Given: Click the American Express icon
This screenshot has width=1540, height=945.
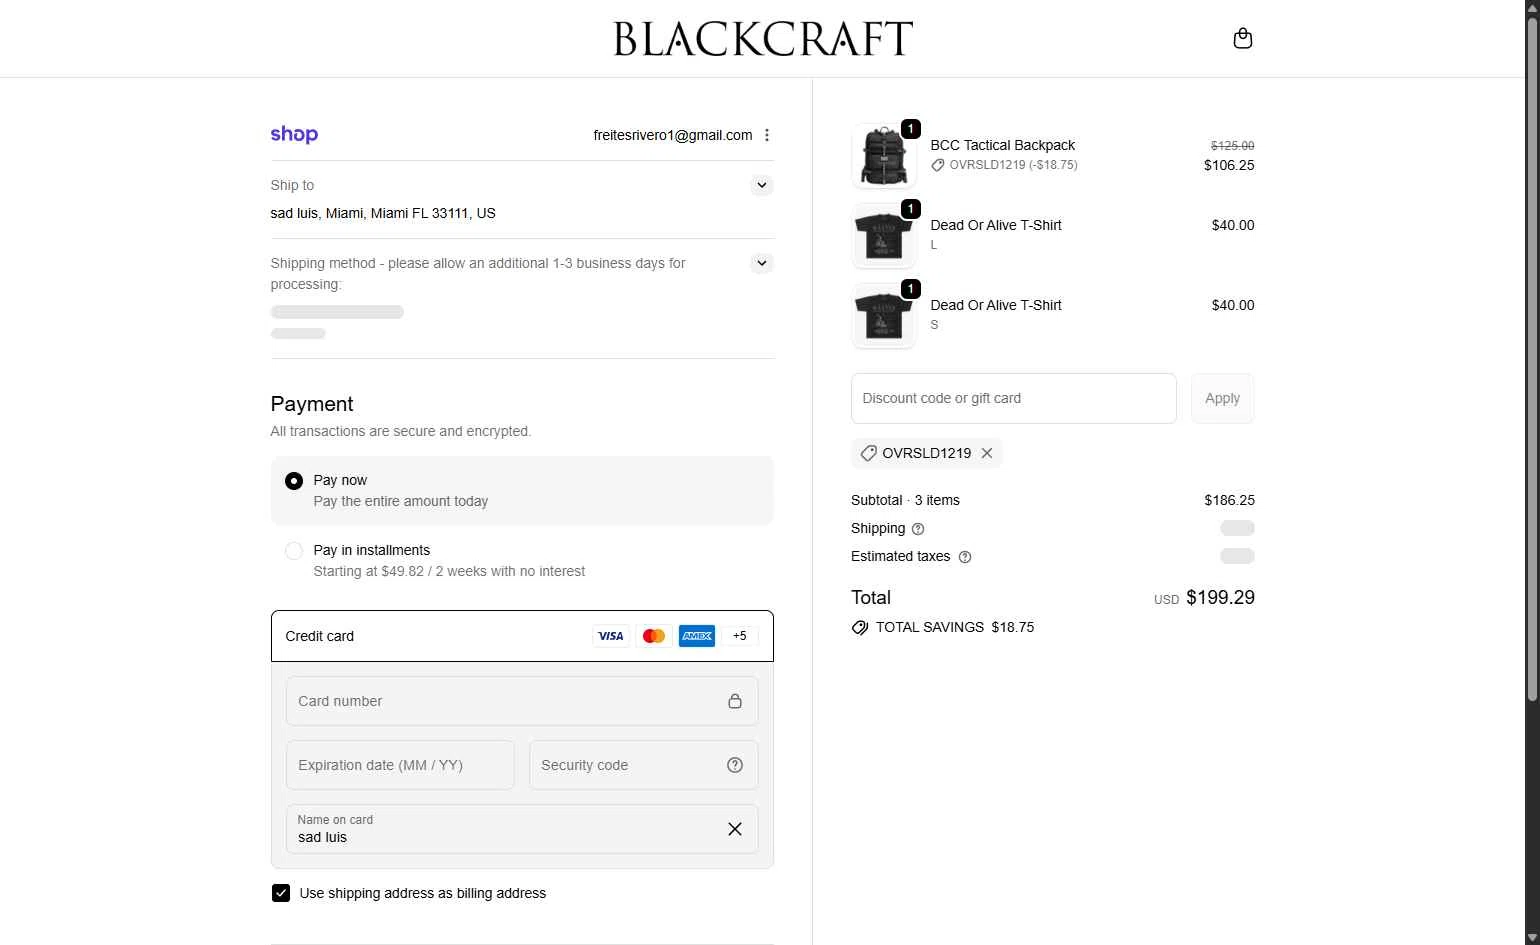Looking at the screenshot, I should click(697, 636).
